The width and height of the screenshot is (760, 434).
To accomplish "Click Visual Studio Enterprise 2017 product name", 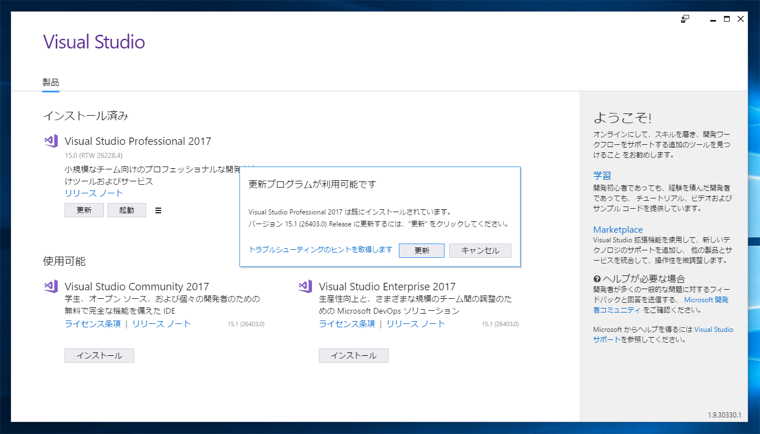I will click(x=387, y=287).
